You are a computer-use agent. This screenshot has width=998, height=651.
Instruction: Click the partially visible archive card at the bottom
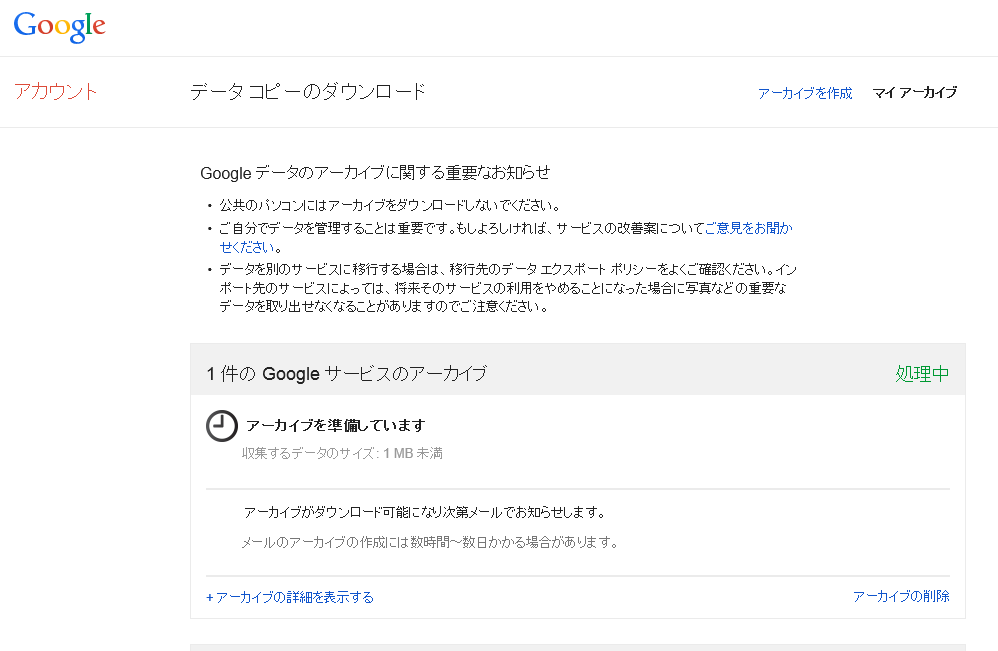(577, 647)
